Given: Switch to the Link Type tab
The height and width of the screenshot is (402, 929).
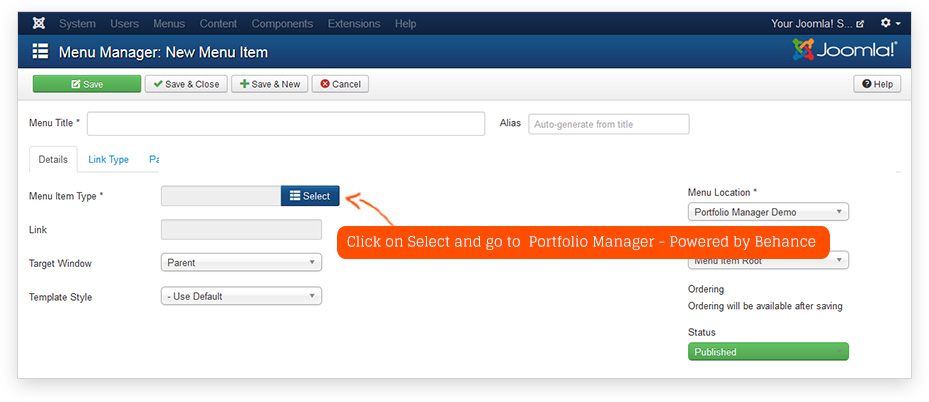Looking at the screenshot, I should pos(108,159).
